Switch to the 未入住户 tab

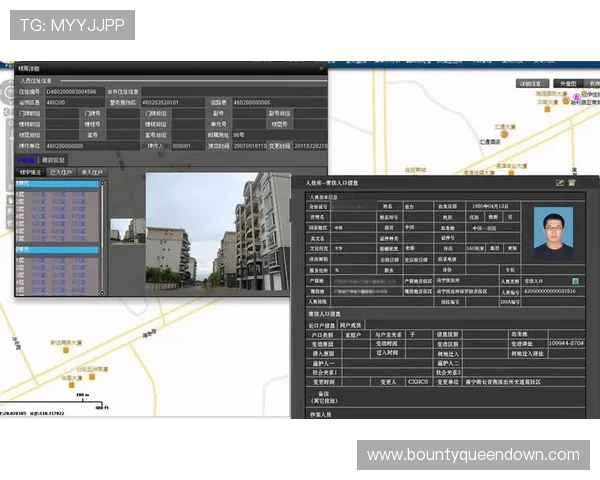tap(91, 173)
